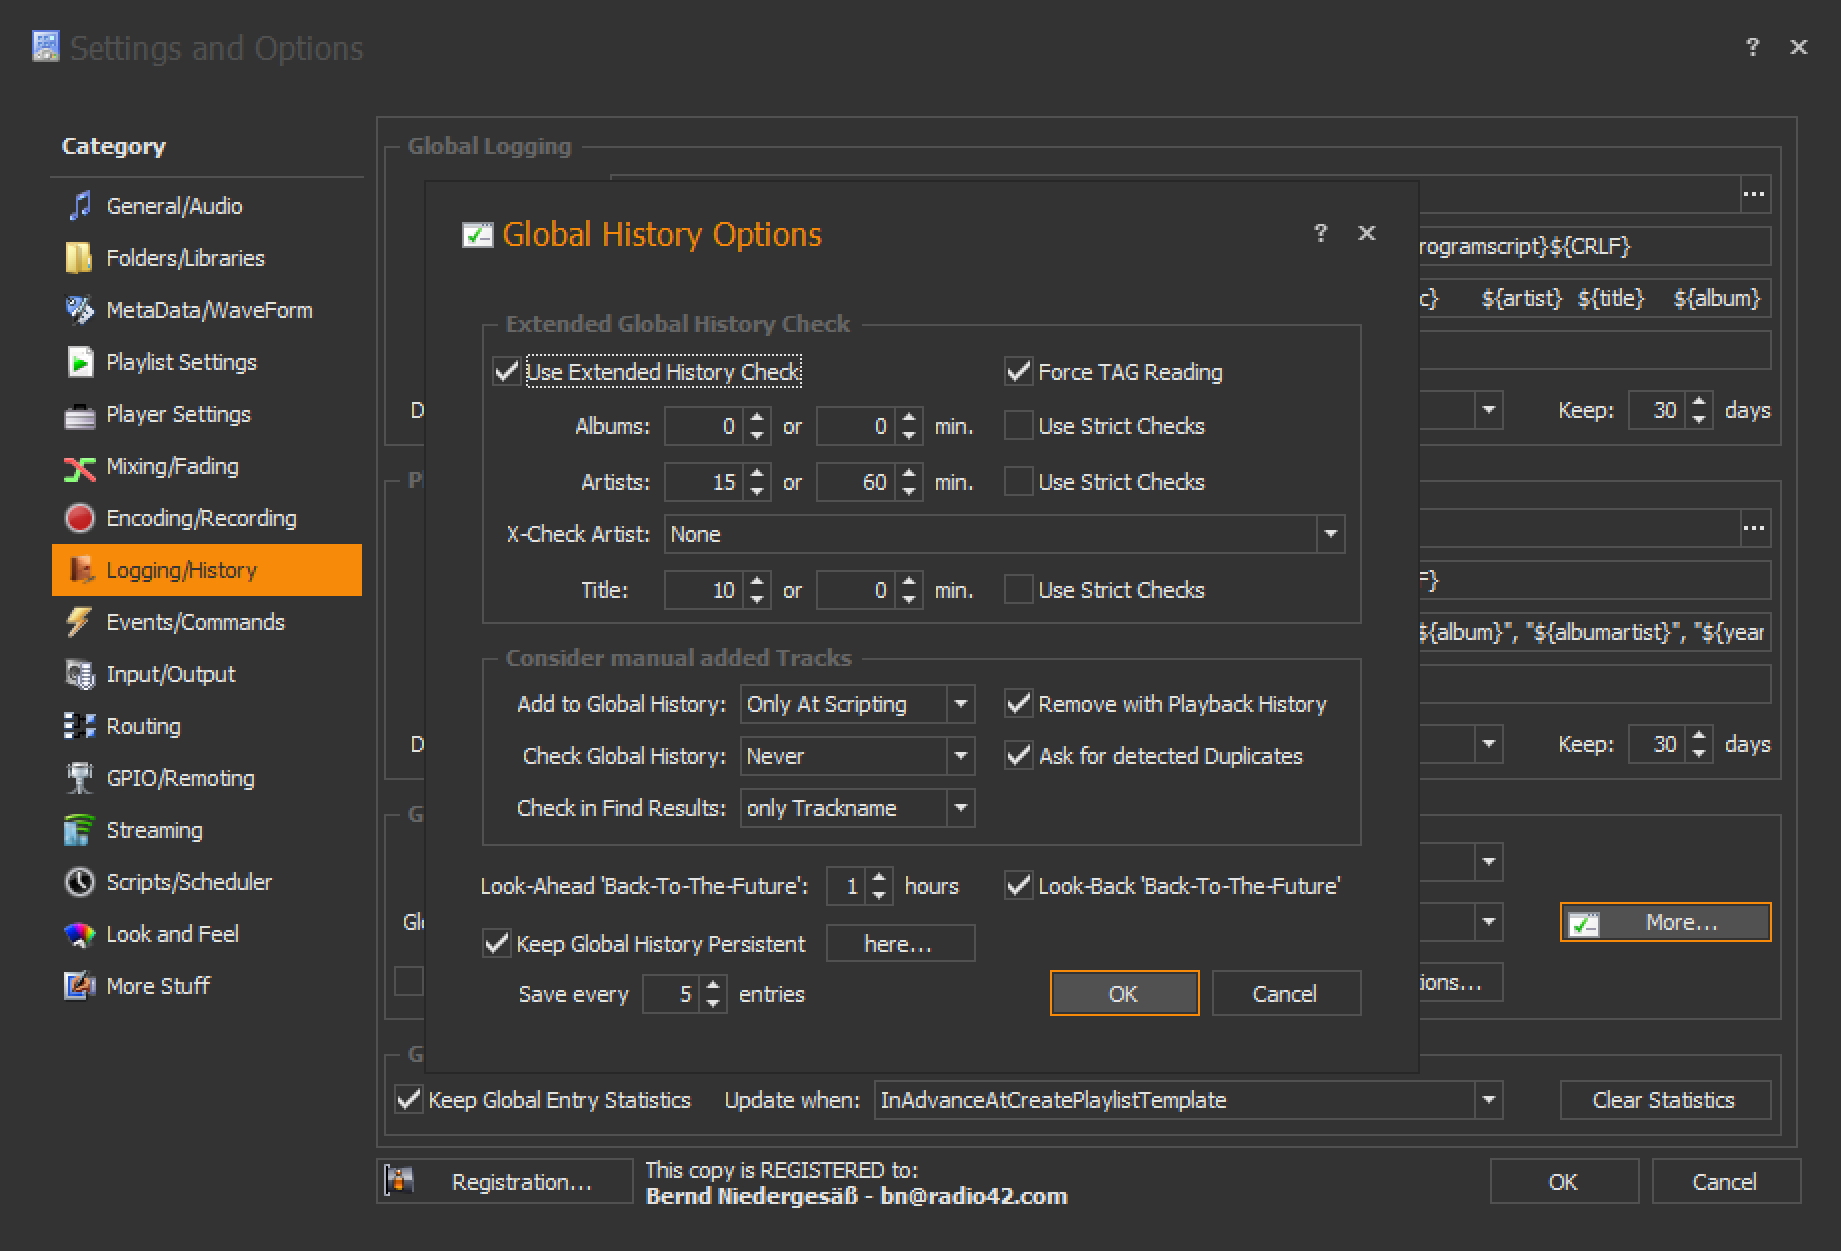Increase the Artists count stepper value
This screenshot has width=1841, height=1251.
(758, 474)
